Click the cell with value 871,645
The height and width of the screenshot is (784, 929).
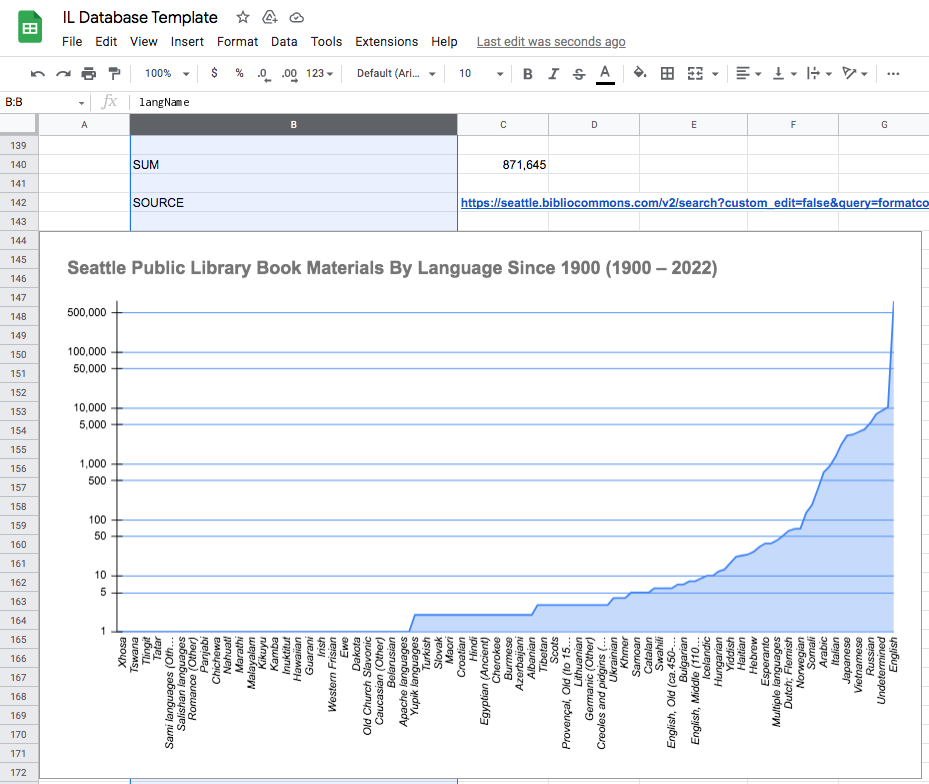(503, 165)
